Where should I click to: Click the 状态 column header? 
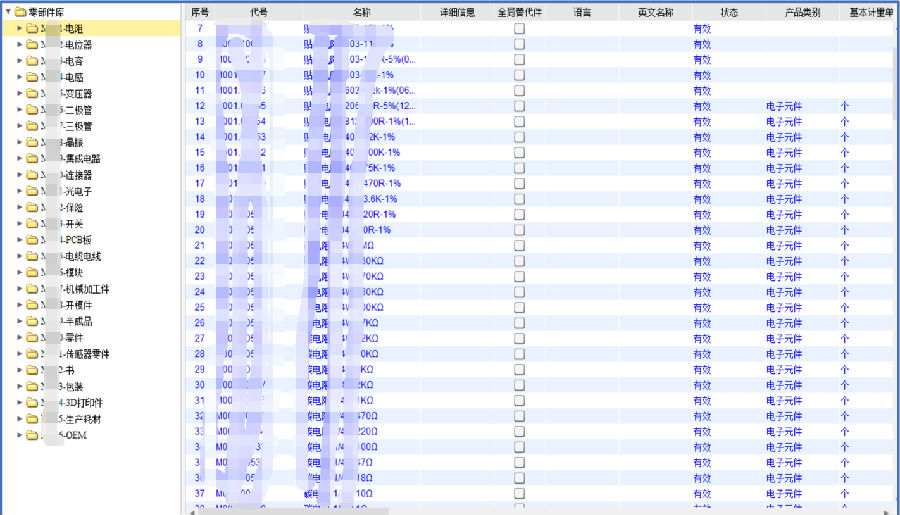click(729, 12)
